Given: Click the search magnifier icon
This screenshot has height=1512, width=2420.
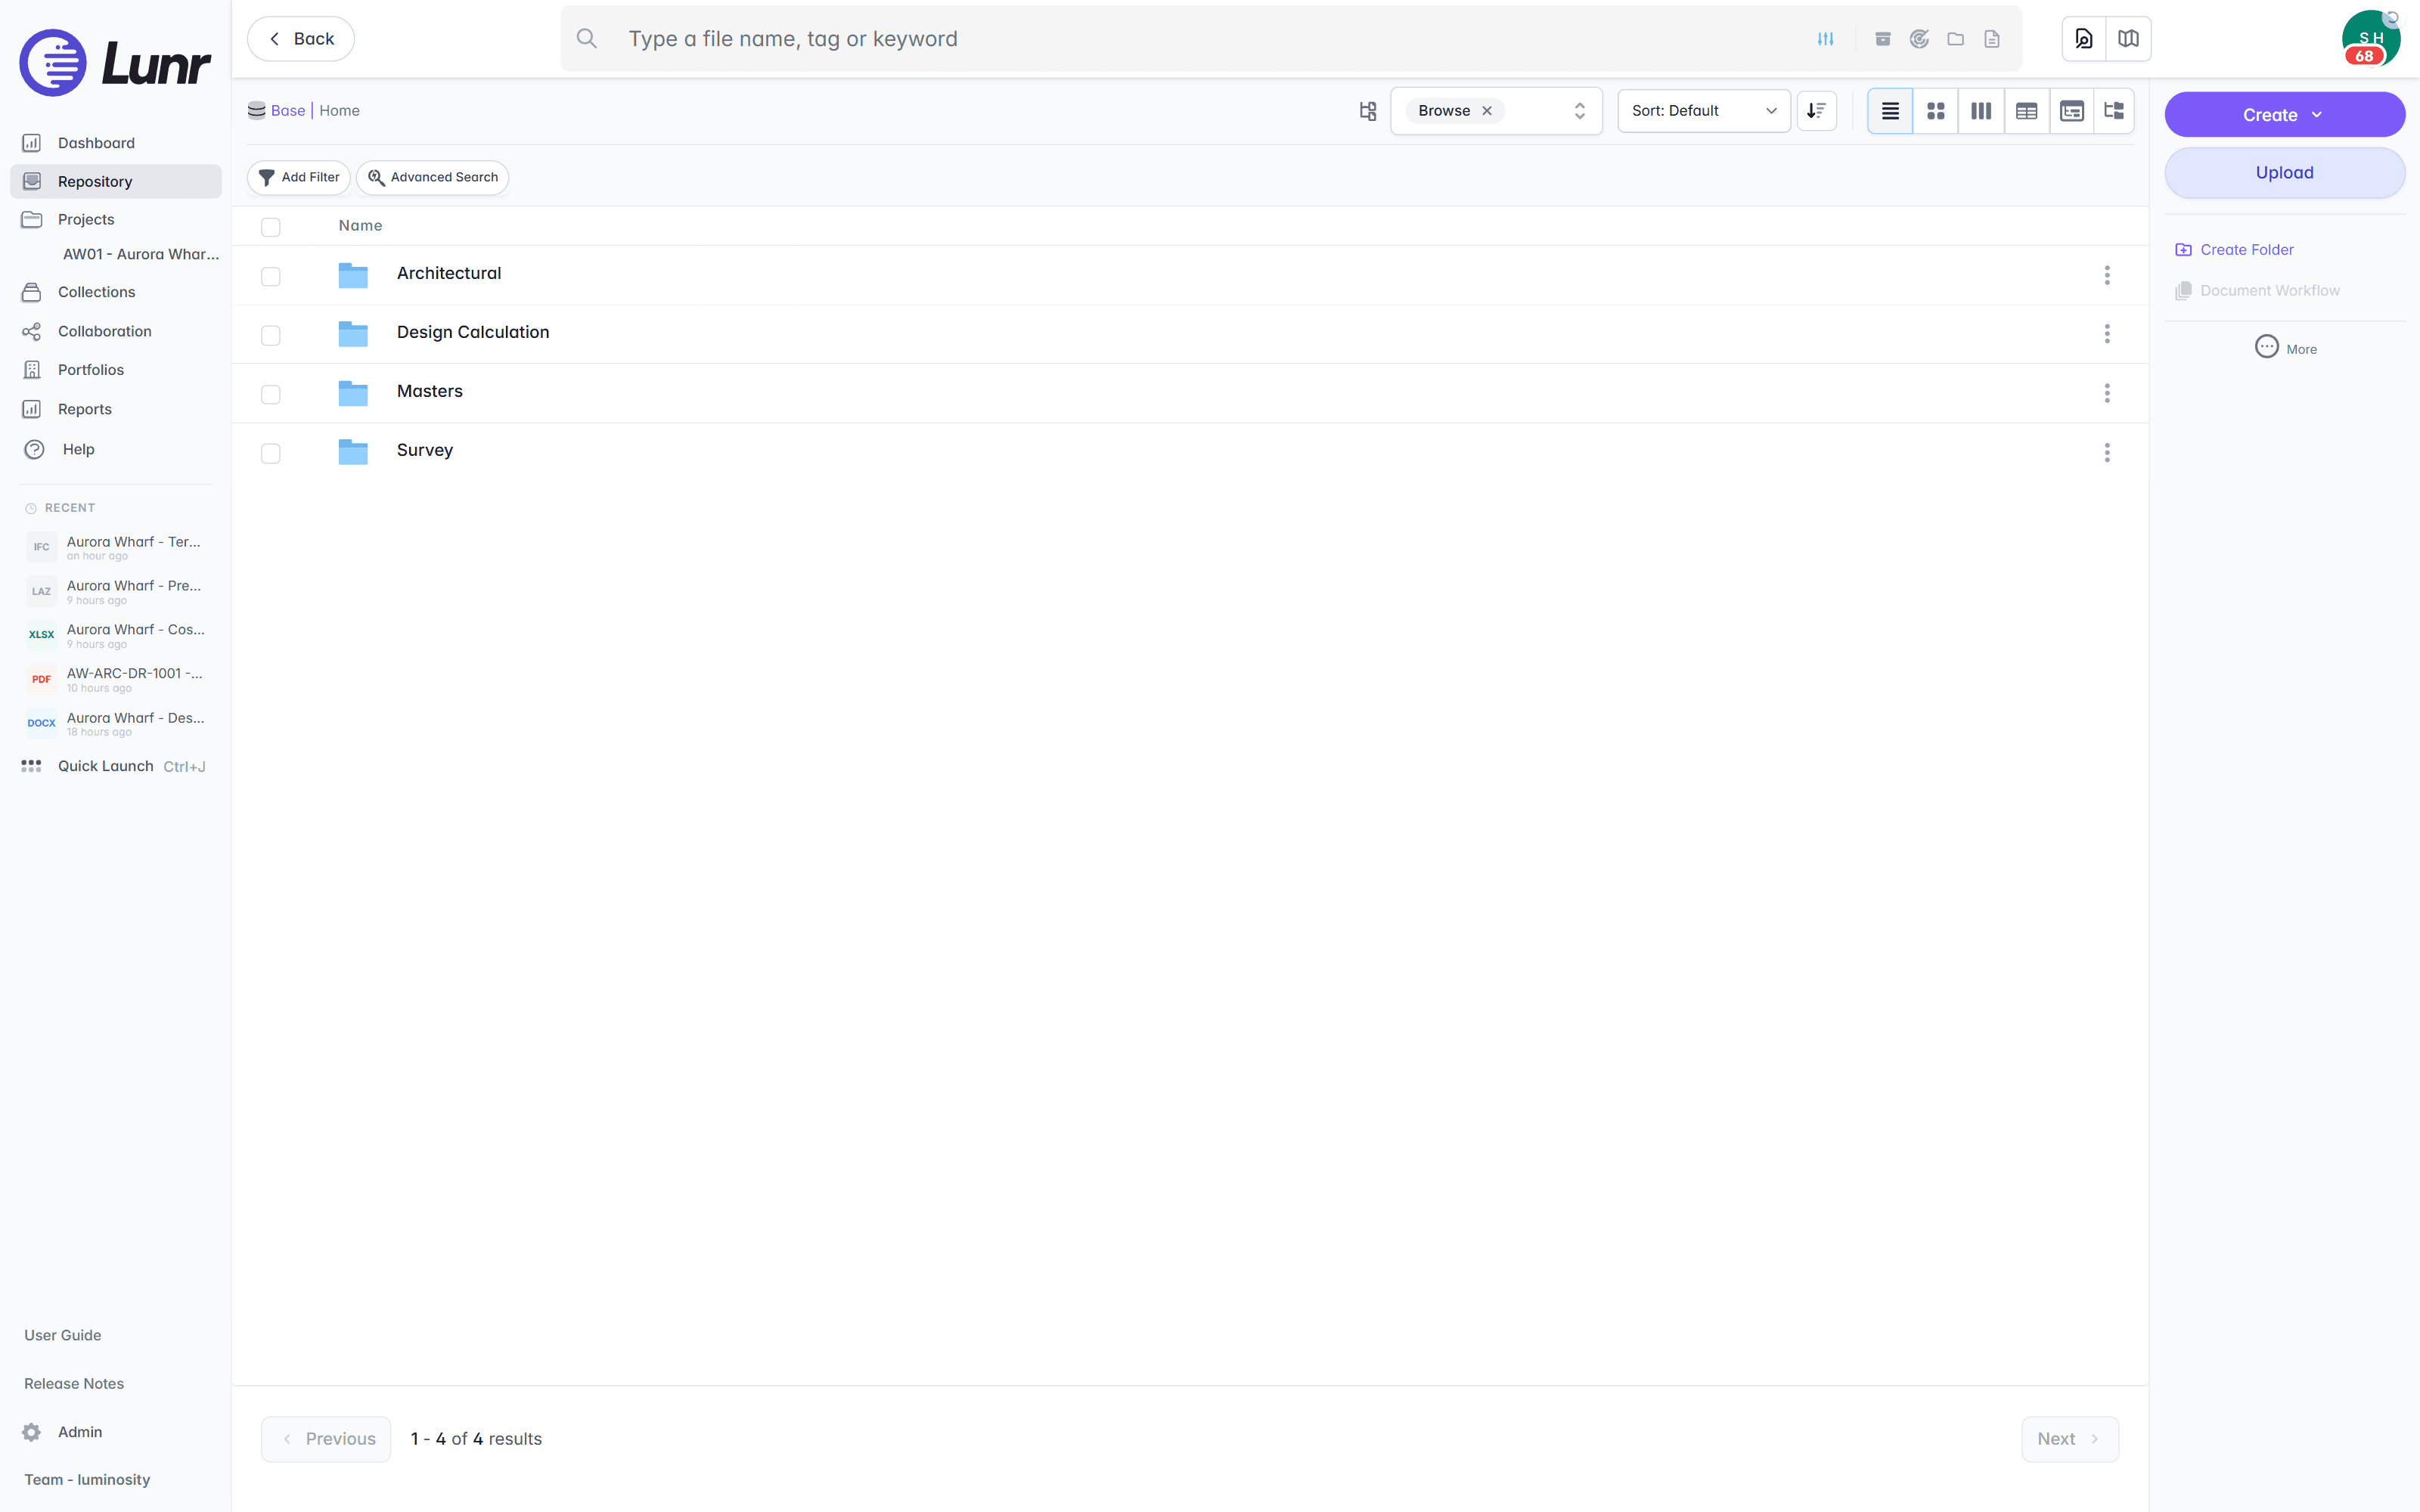Looking at the screenshot, I should 587,39.
